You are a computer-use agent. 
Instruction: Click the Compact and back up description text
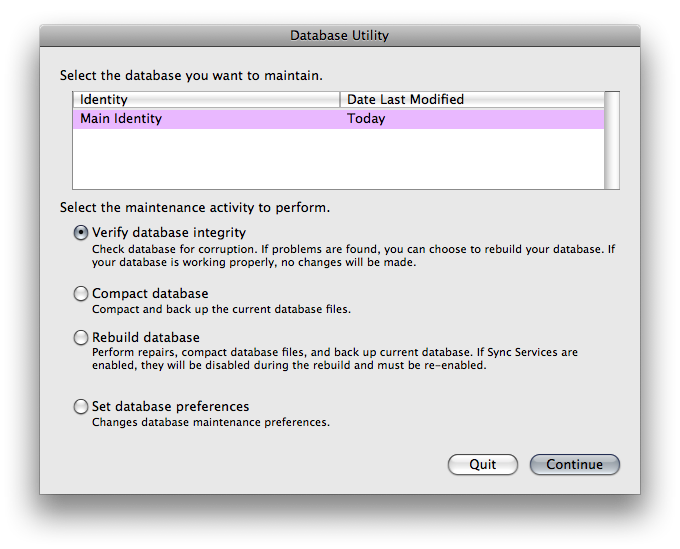coord(221,310)
